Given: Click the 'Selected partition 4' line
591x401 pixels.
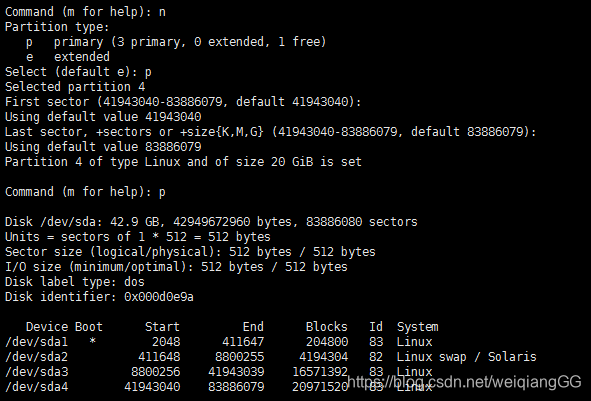Looking at the screenshot, I should click(x=75, y=87).
